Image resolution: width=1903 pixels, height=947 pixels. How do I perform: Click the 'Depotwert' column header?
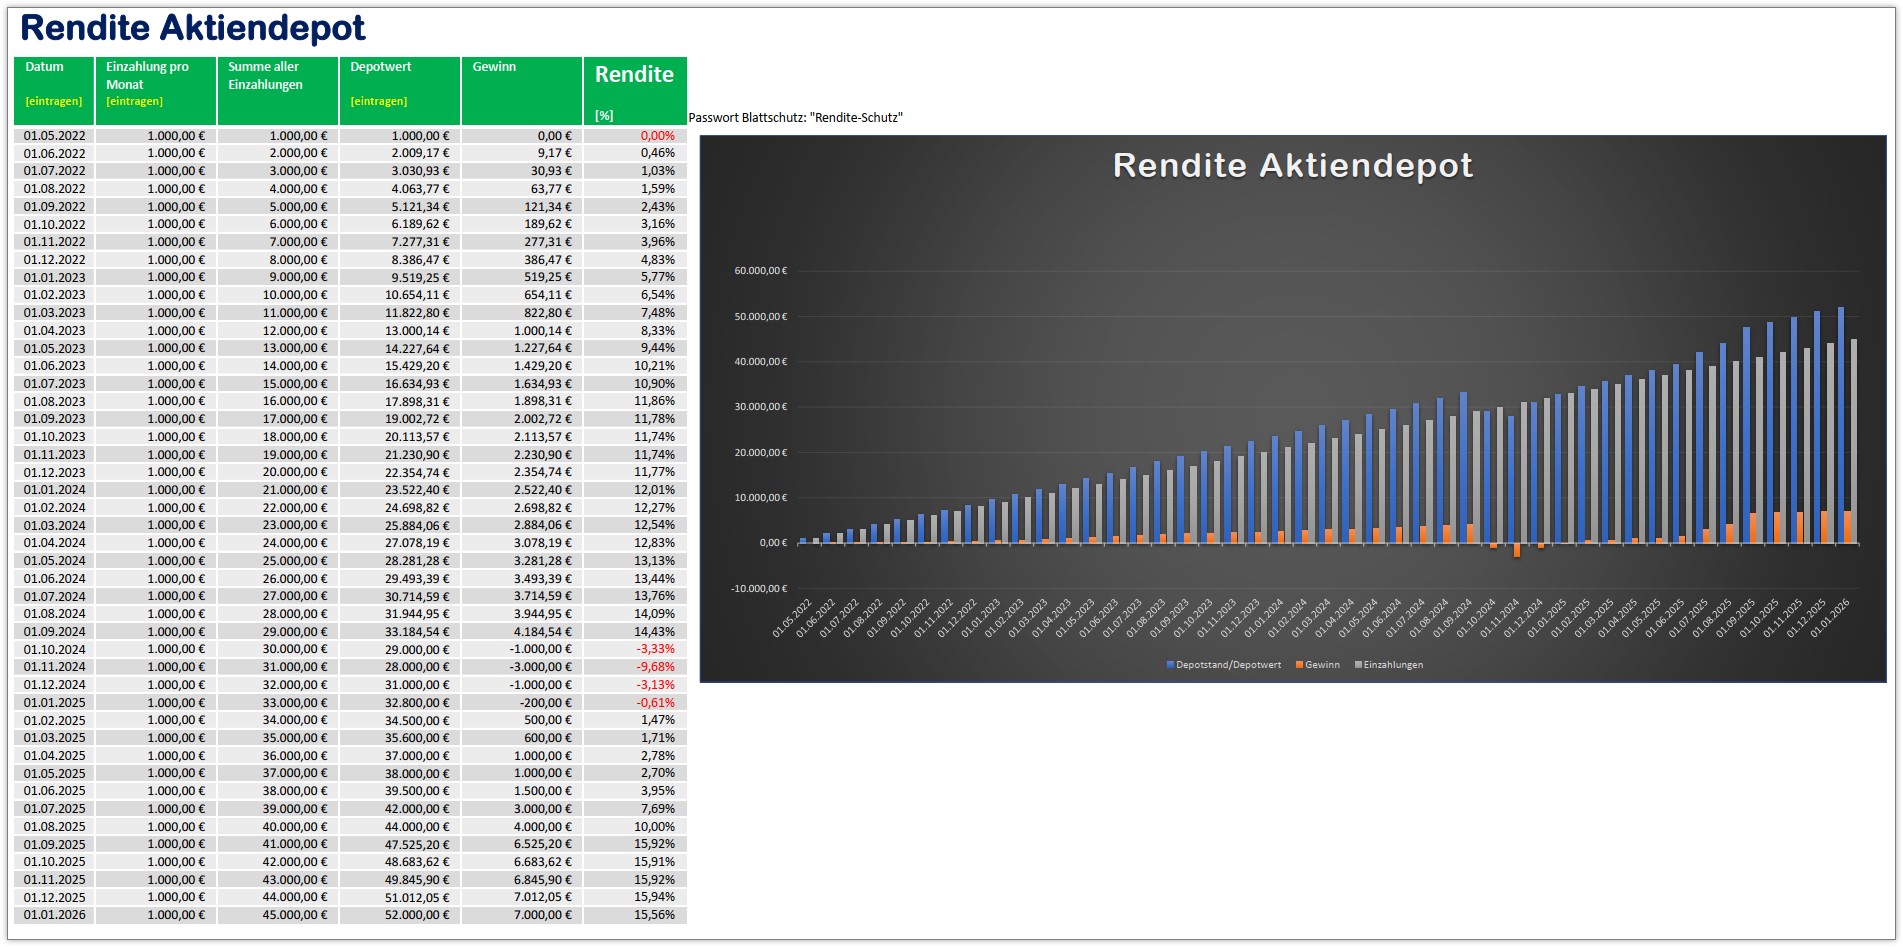click(x=400, y=90)
